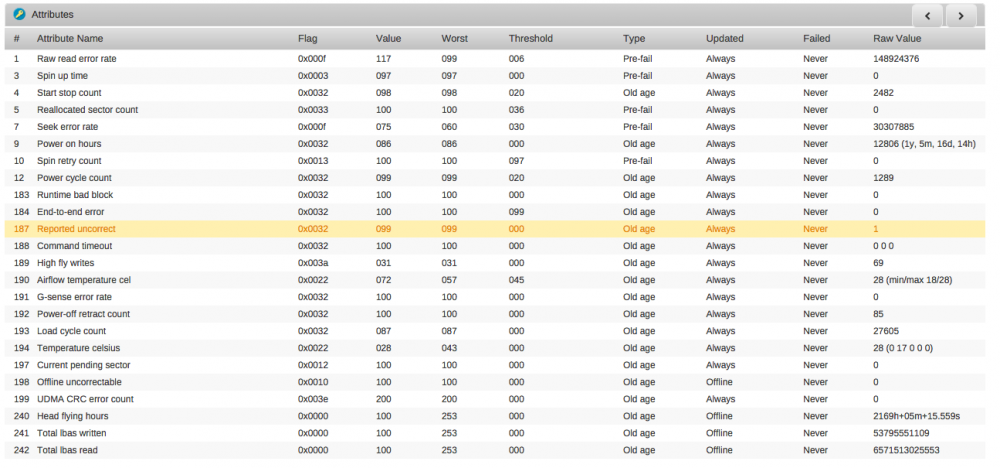Viewport: 1000px width, 468px height.
Task: Select the Power cycle count attribute
Action: pyautogui.click(x=74, y=178)
